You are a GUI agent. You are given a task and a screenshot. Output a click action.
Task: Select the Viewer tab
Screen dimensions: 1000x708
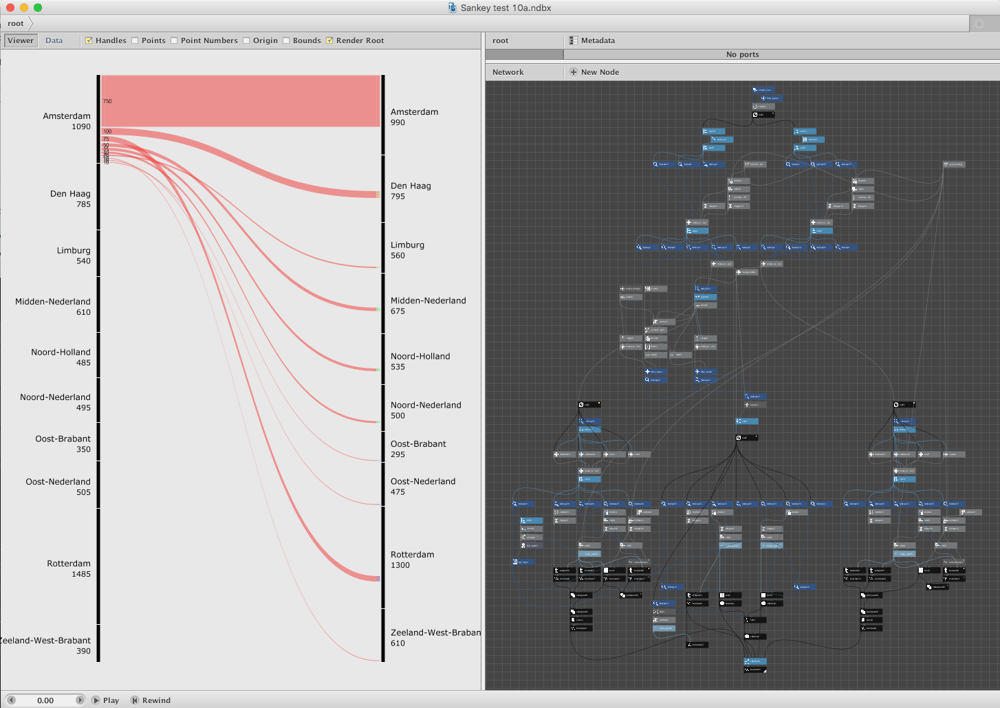click(20, 40)
